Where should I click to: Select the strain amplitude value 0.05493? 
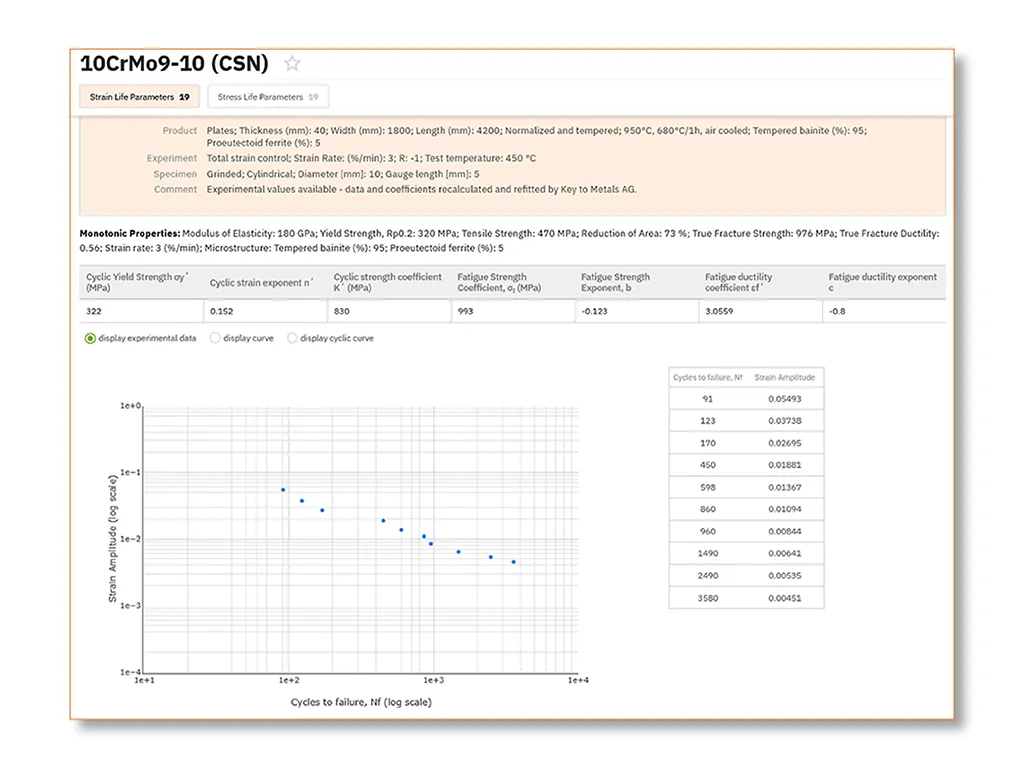787,399
